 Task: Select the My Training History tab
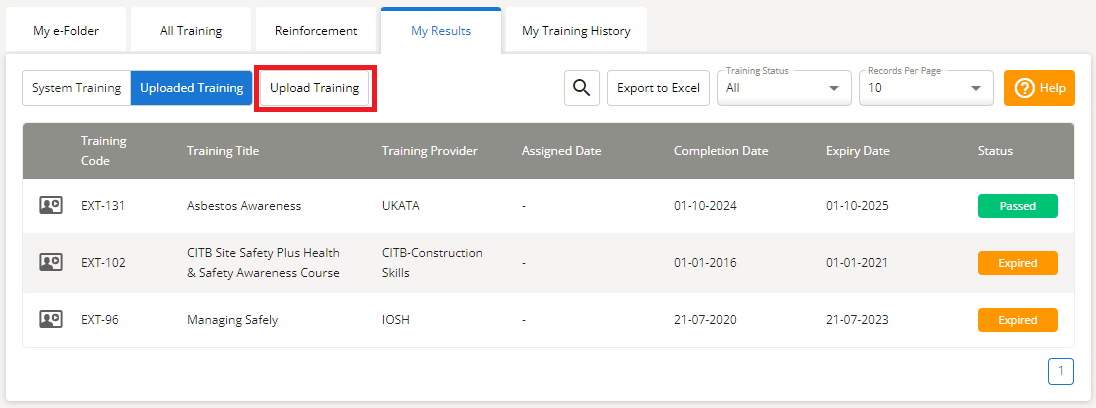[x=576, y=31]
